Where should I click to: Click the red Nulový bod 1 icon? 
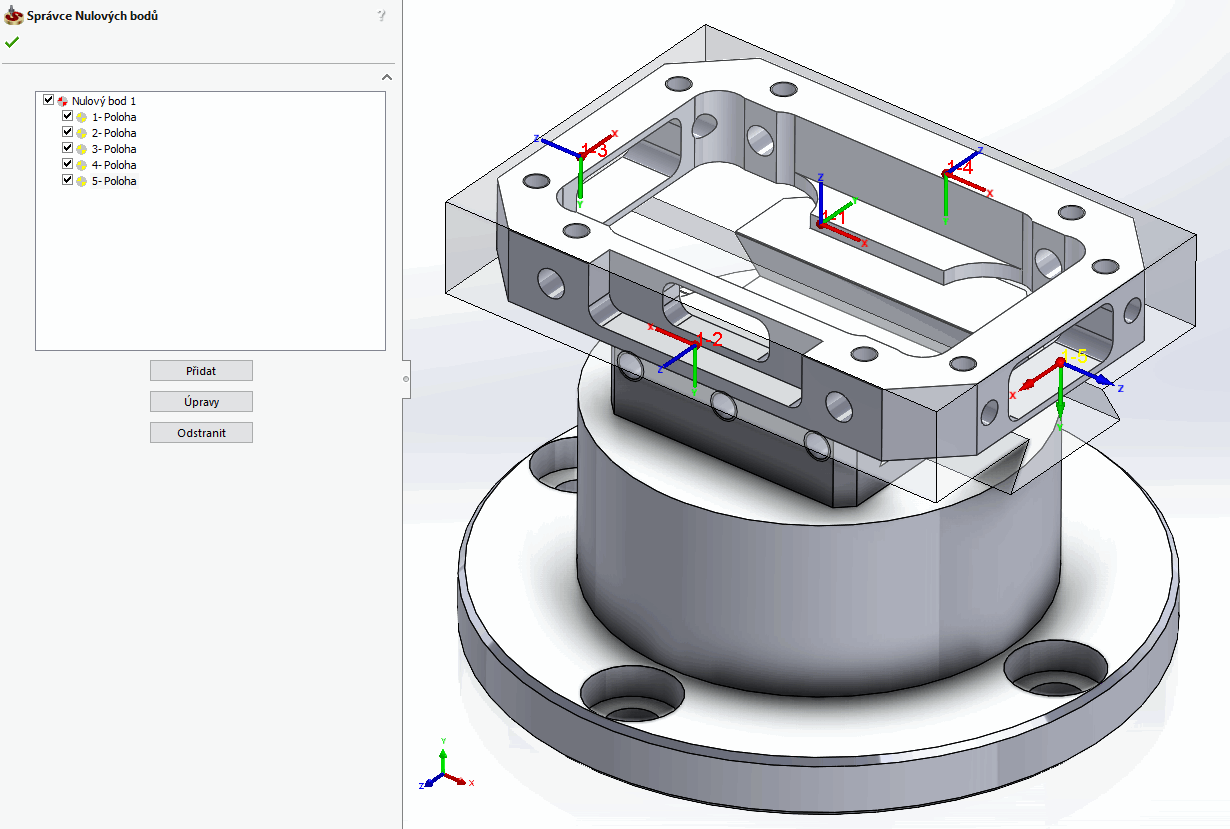[63, 101]
